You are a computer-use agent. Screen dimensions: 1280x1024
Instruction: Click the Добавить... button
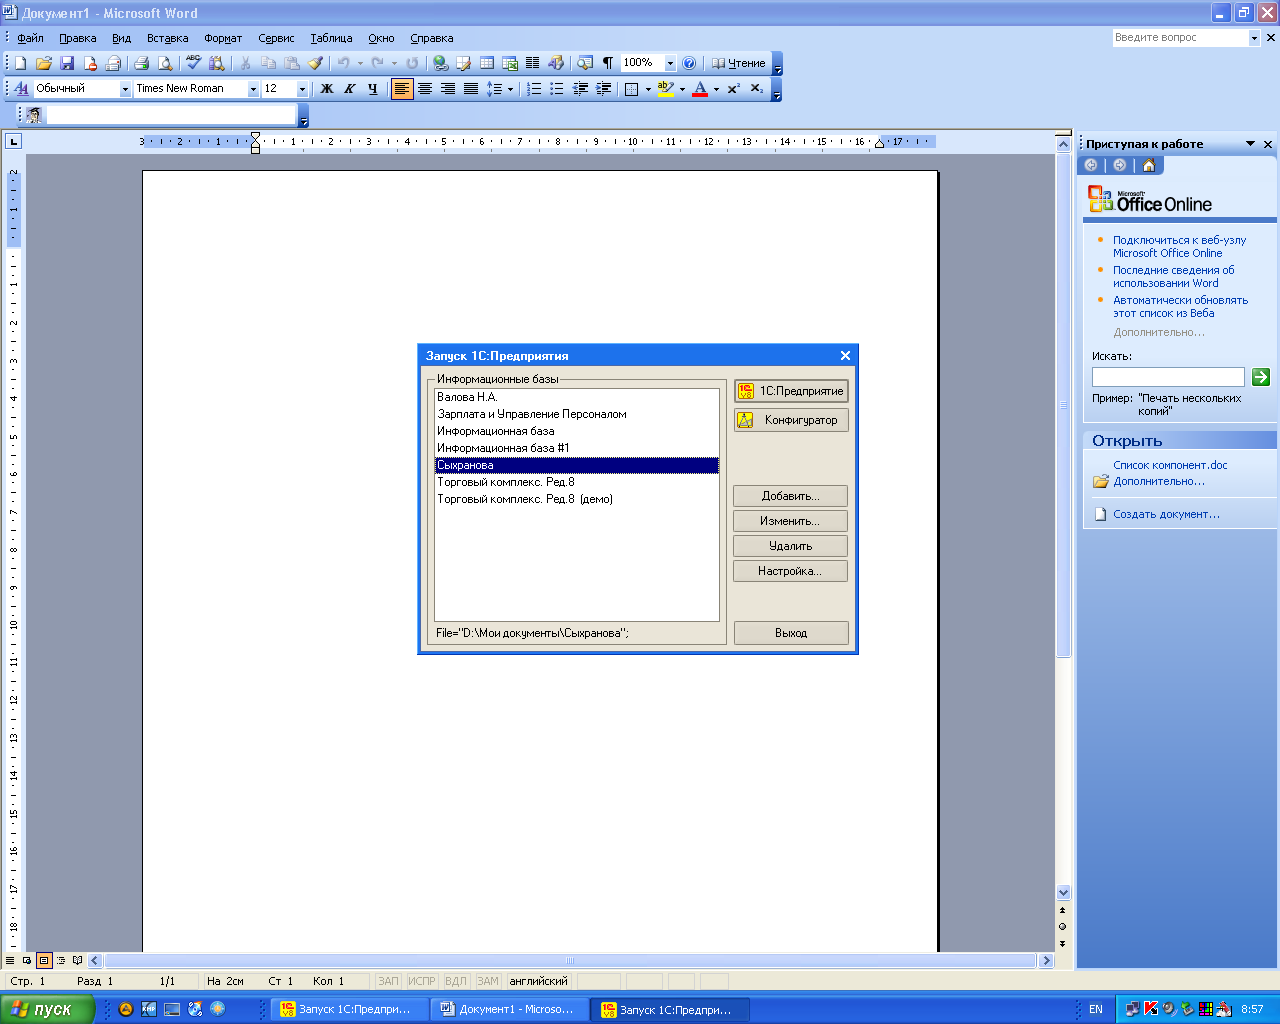coord(790,496)
